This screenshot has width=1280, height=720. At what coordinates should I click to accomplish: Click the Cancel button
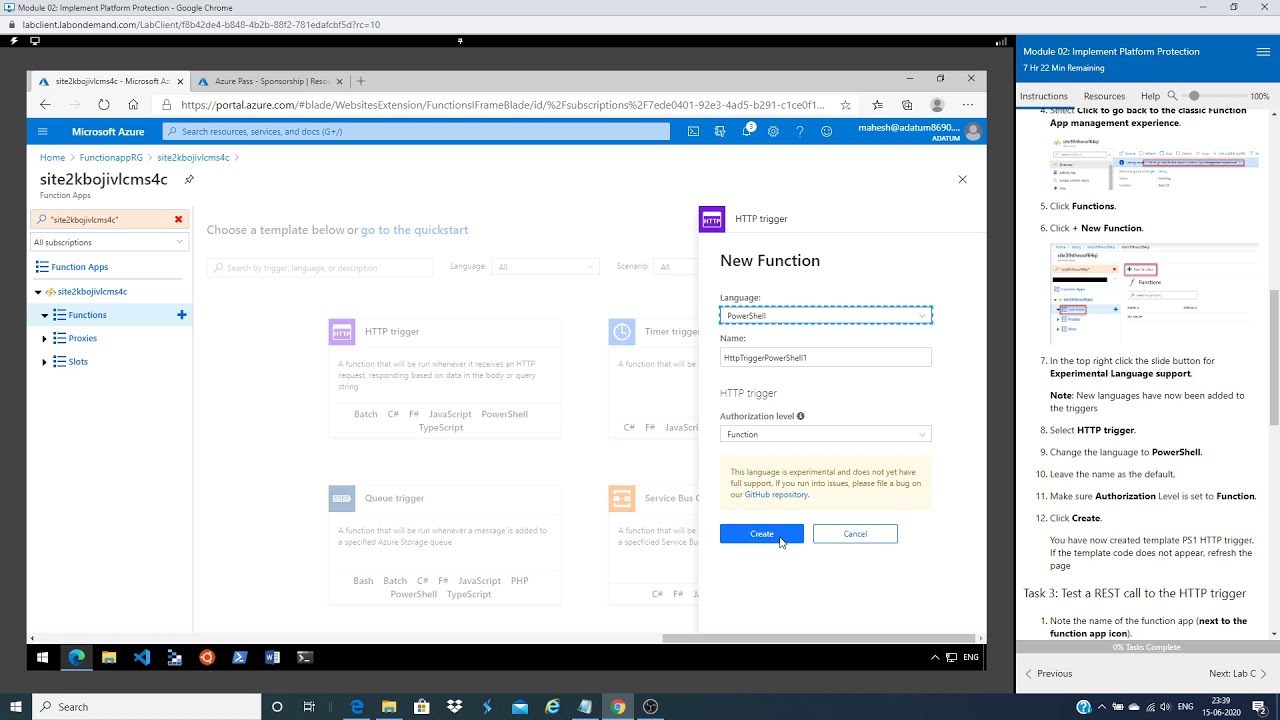855,534
